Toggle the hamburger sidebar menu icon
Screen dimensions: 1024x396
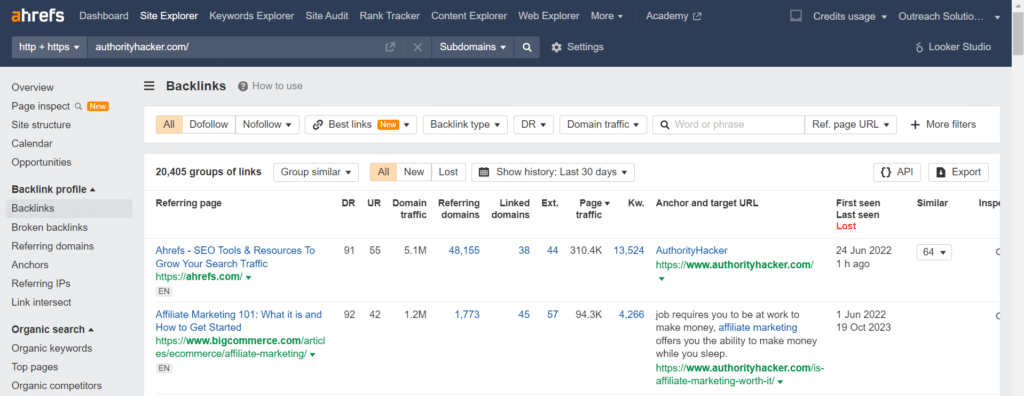(x=150, y=86)
